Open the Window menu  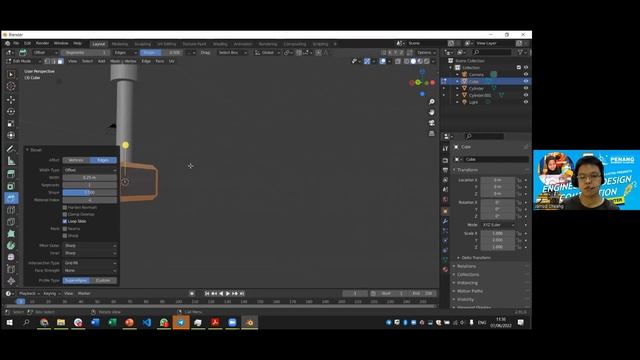(x=61, y=43)
